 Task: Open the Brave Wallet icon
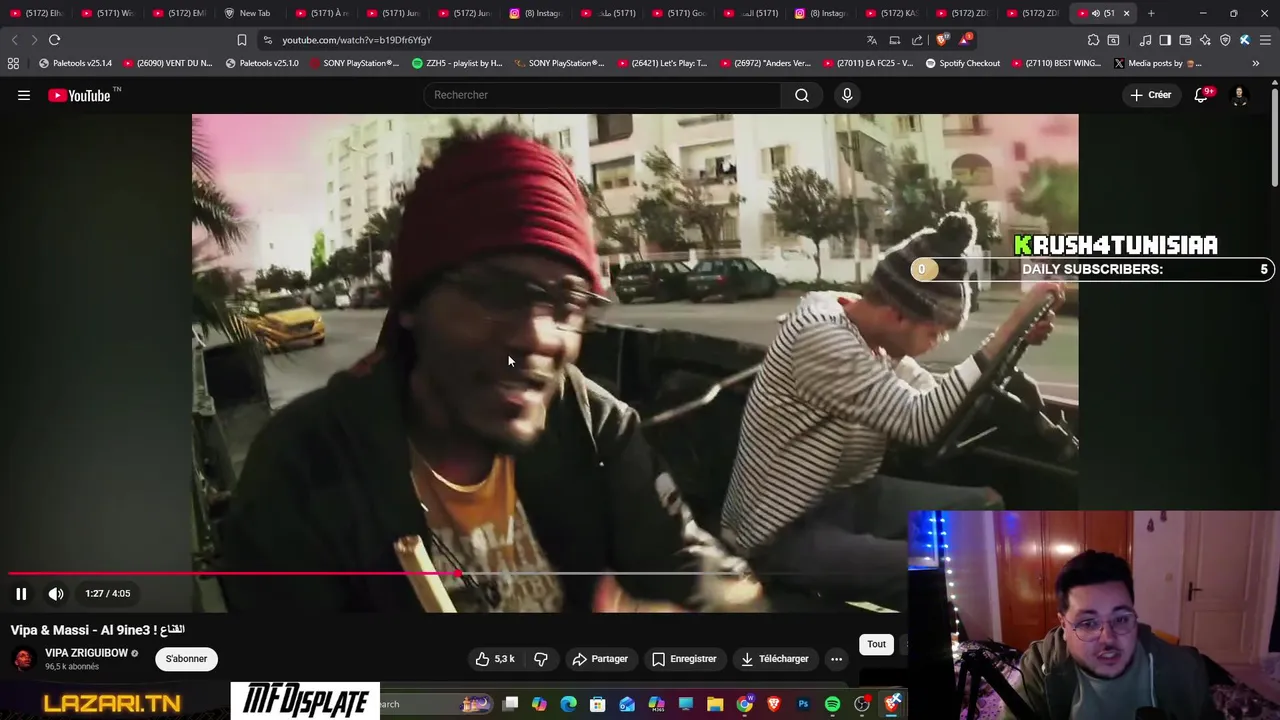pos(1185,40)
